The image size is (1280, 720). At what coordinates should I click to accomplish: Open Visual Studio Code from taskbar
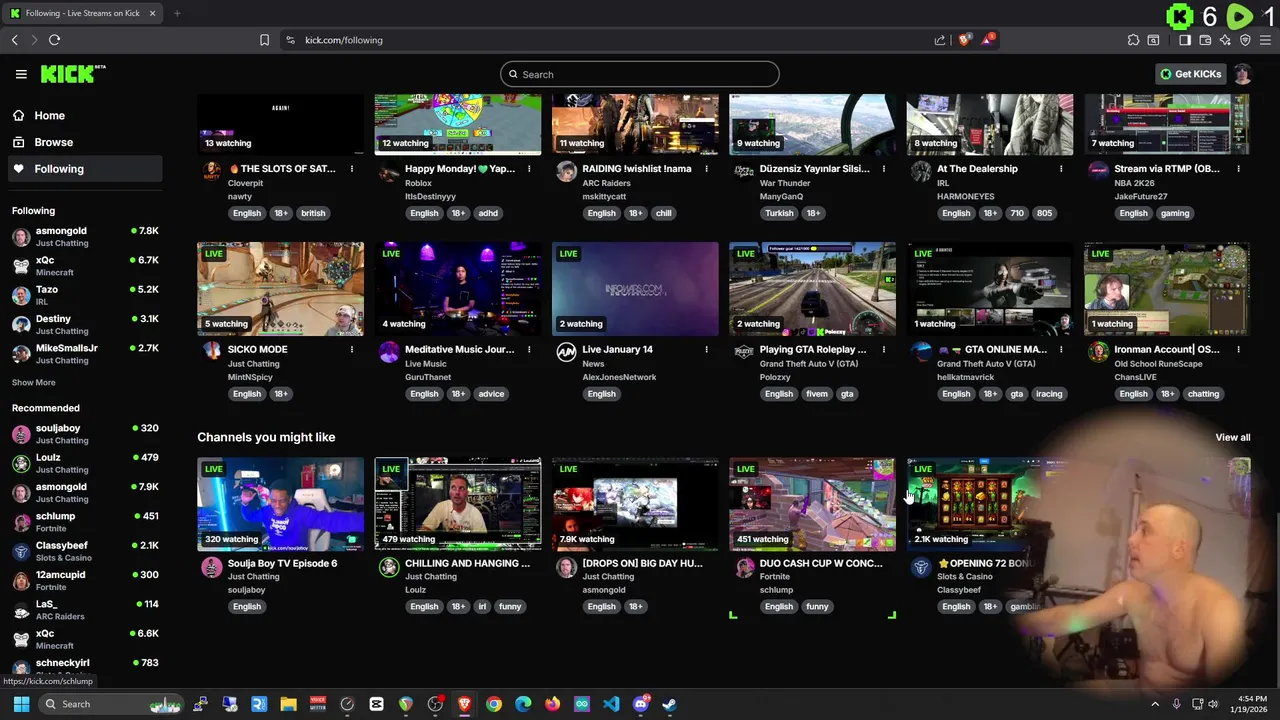(x=611, y=704)
